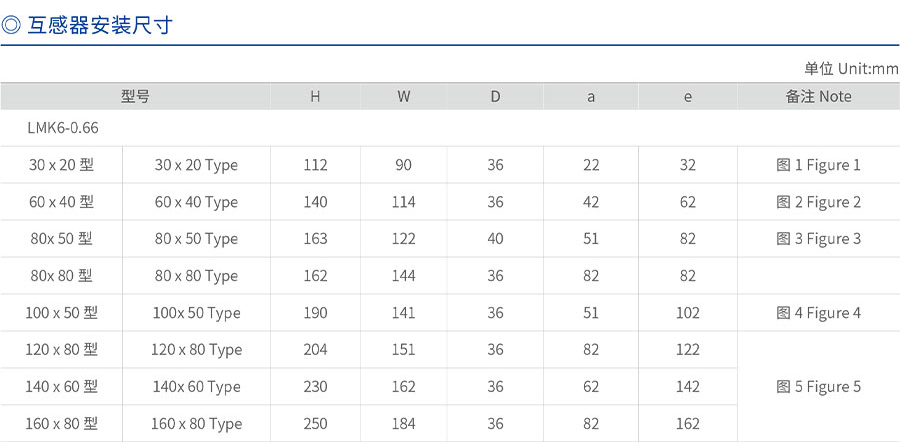Click the 80 x 80 Type cell
900x443 pixels.
[196, 276]
